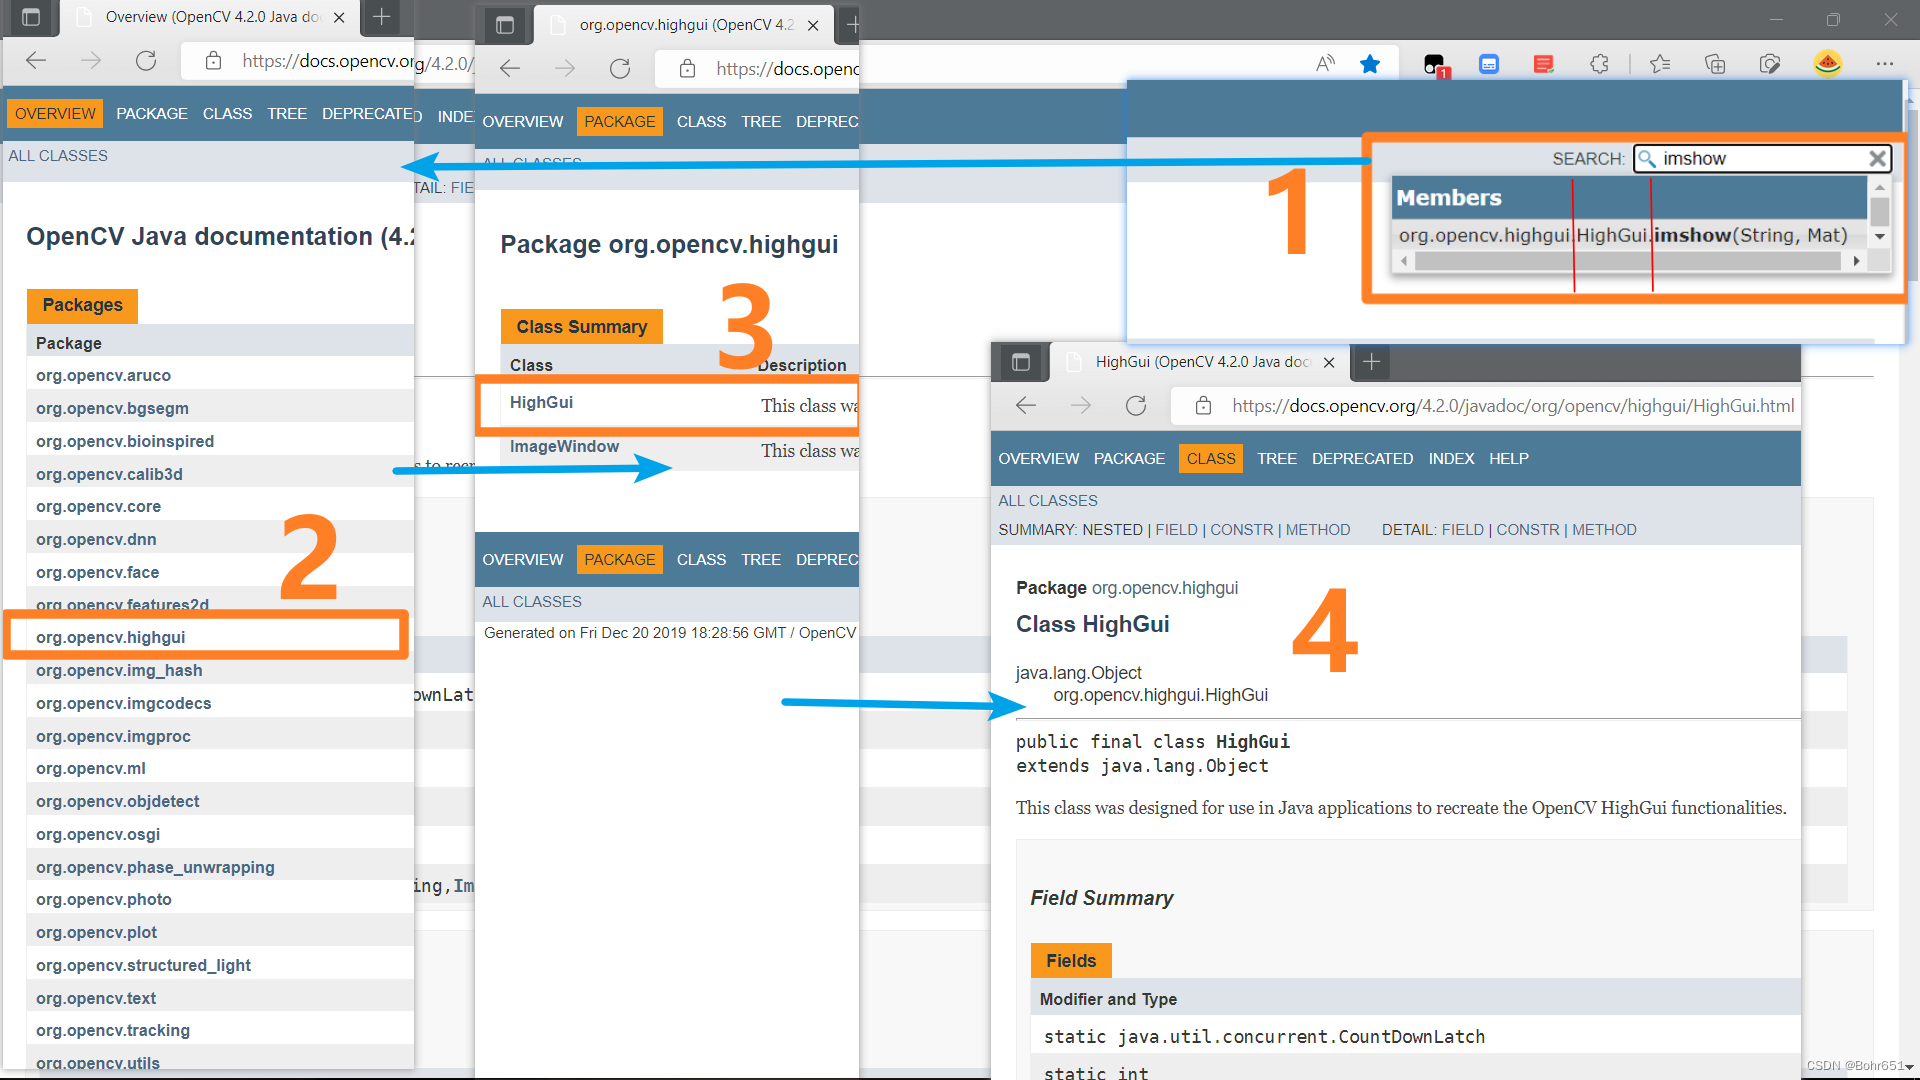Screen dimensions: 1920x1080
Task: Click ALL CLASSES in HighGui class window
Action: tap(1047, 500)
